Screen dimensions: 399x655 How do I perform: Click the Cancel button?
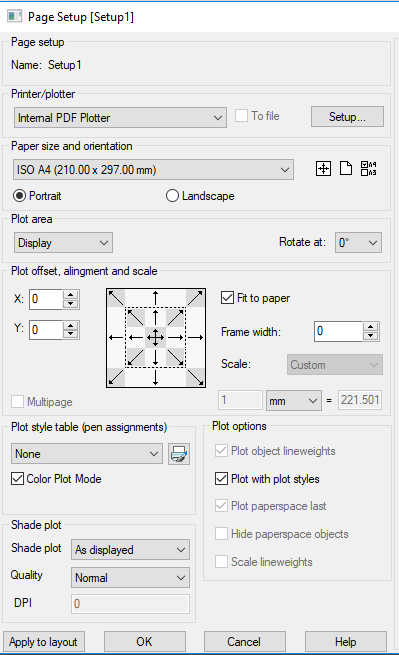tap(244, 642)
